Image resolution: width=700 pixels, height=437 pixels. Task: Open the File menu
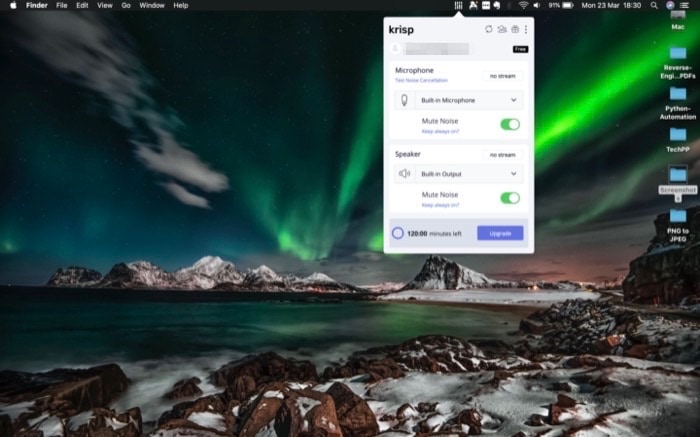click(62, 5)
